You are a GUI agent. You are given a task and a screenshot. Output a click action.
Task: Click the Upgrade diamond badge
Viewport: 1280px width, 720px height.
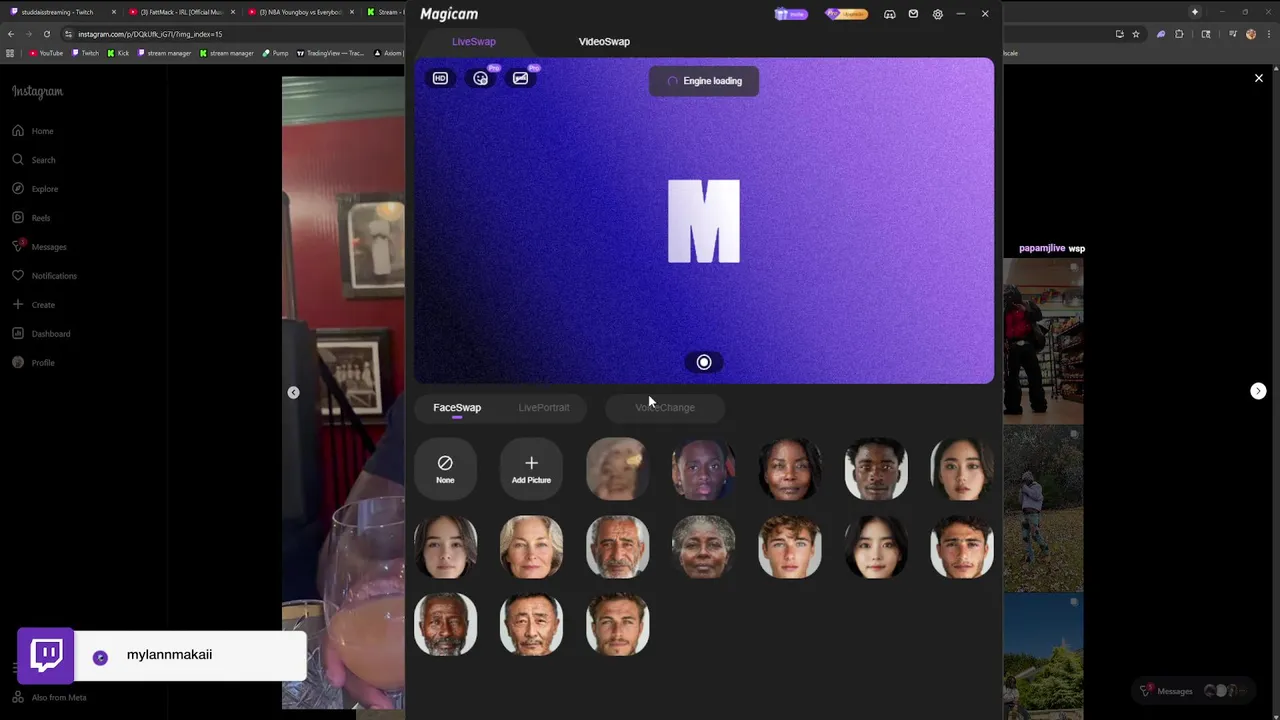pos(846,14)
